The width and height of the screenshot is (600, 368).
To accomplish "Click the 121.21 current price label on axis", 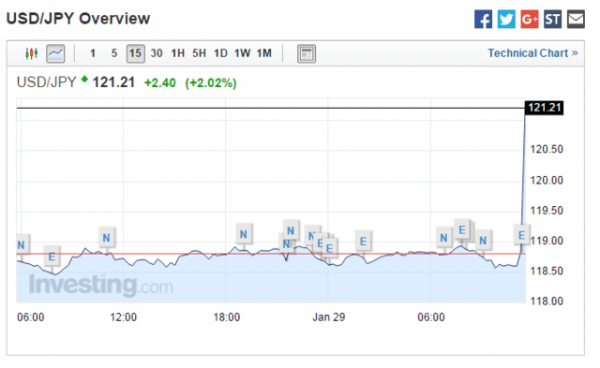I will coord(544,108).
